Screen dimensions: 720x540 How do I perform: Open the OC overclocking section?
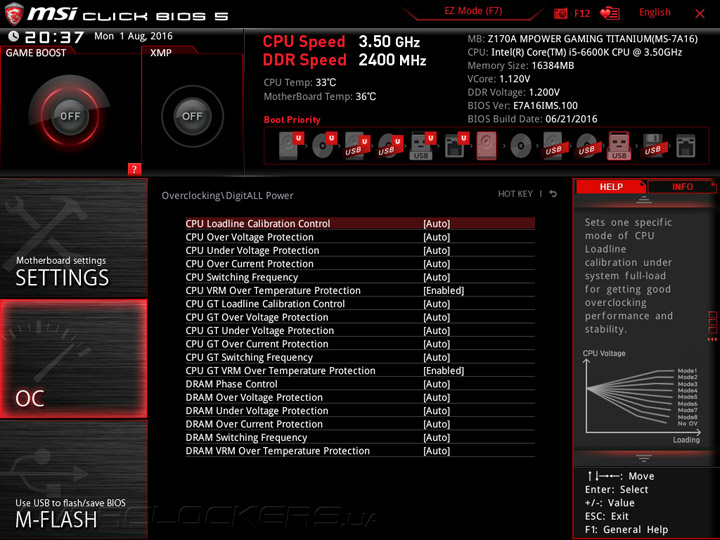[x=73, y=359]
